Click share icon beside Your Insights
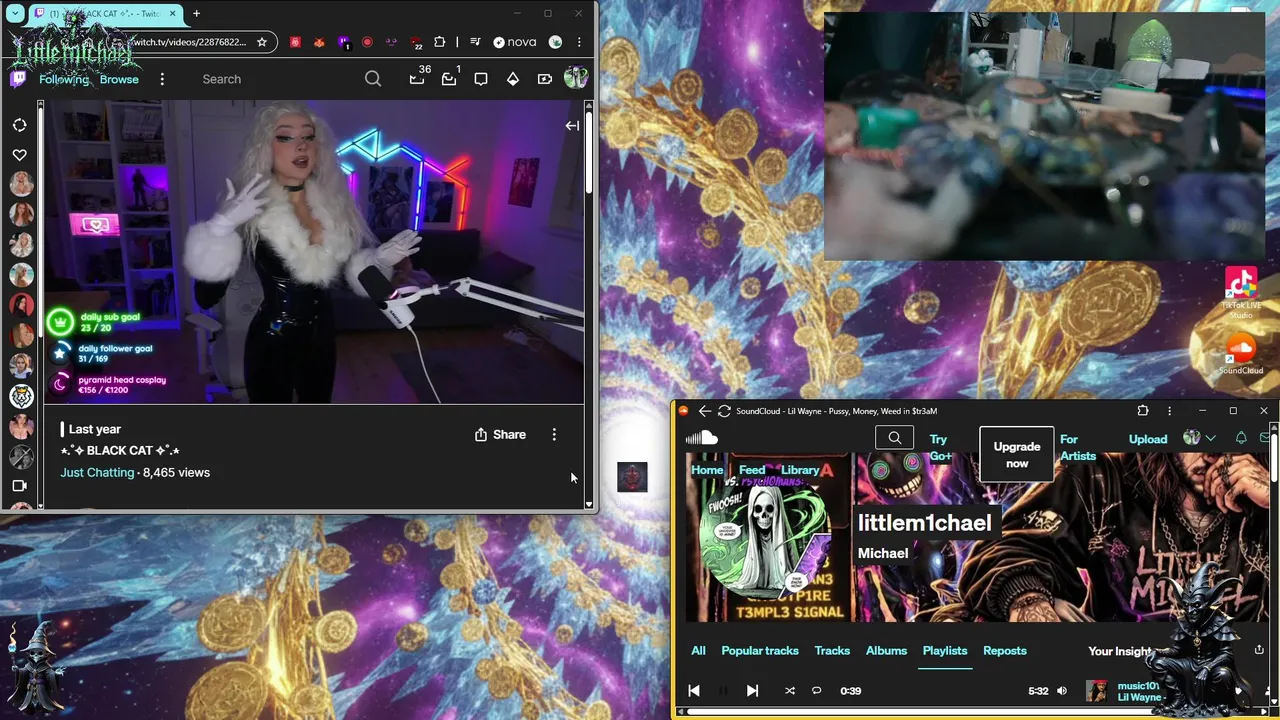Image resolution: width=1280 pixels, height=720 pixels. [x=1259, y=650]
